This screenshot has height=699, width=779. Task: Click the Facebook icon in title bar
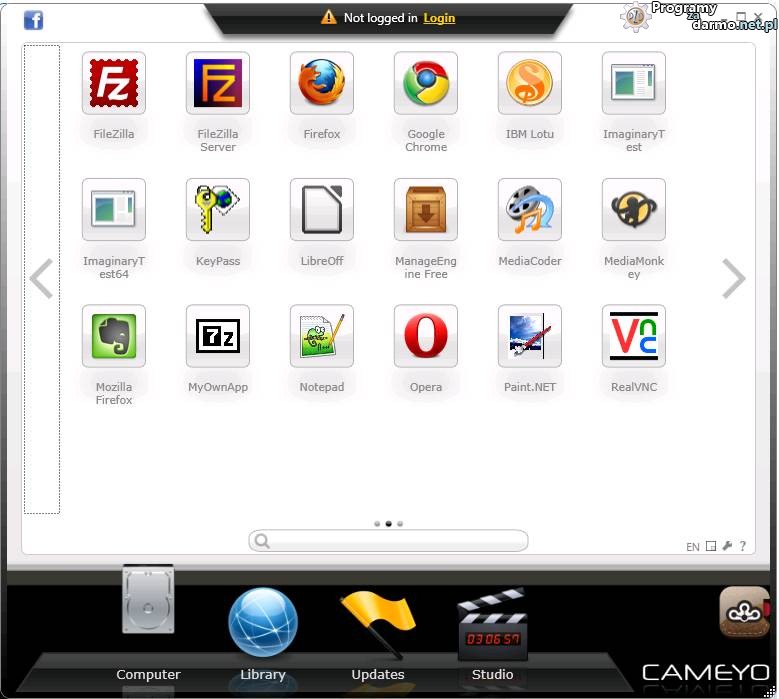point(33,20)
